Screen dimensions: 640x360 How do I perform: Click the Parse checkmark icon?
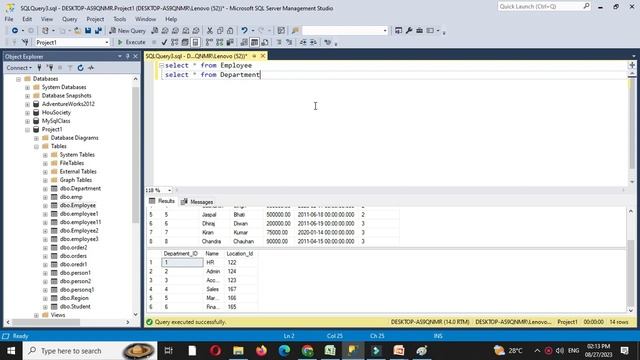(164, 42)
